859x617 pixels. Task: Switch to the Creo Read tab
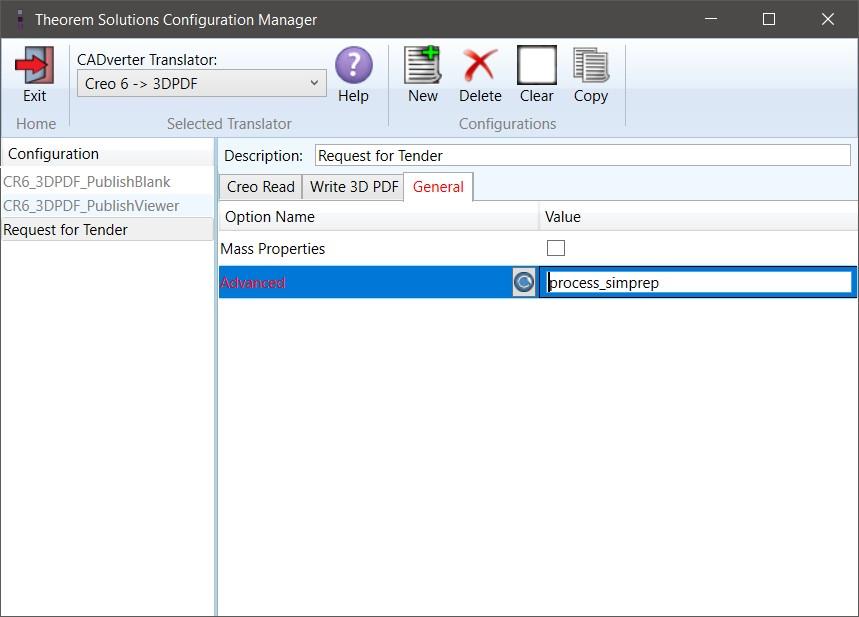coord(261,187)
